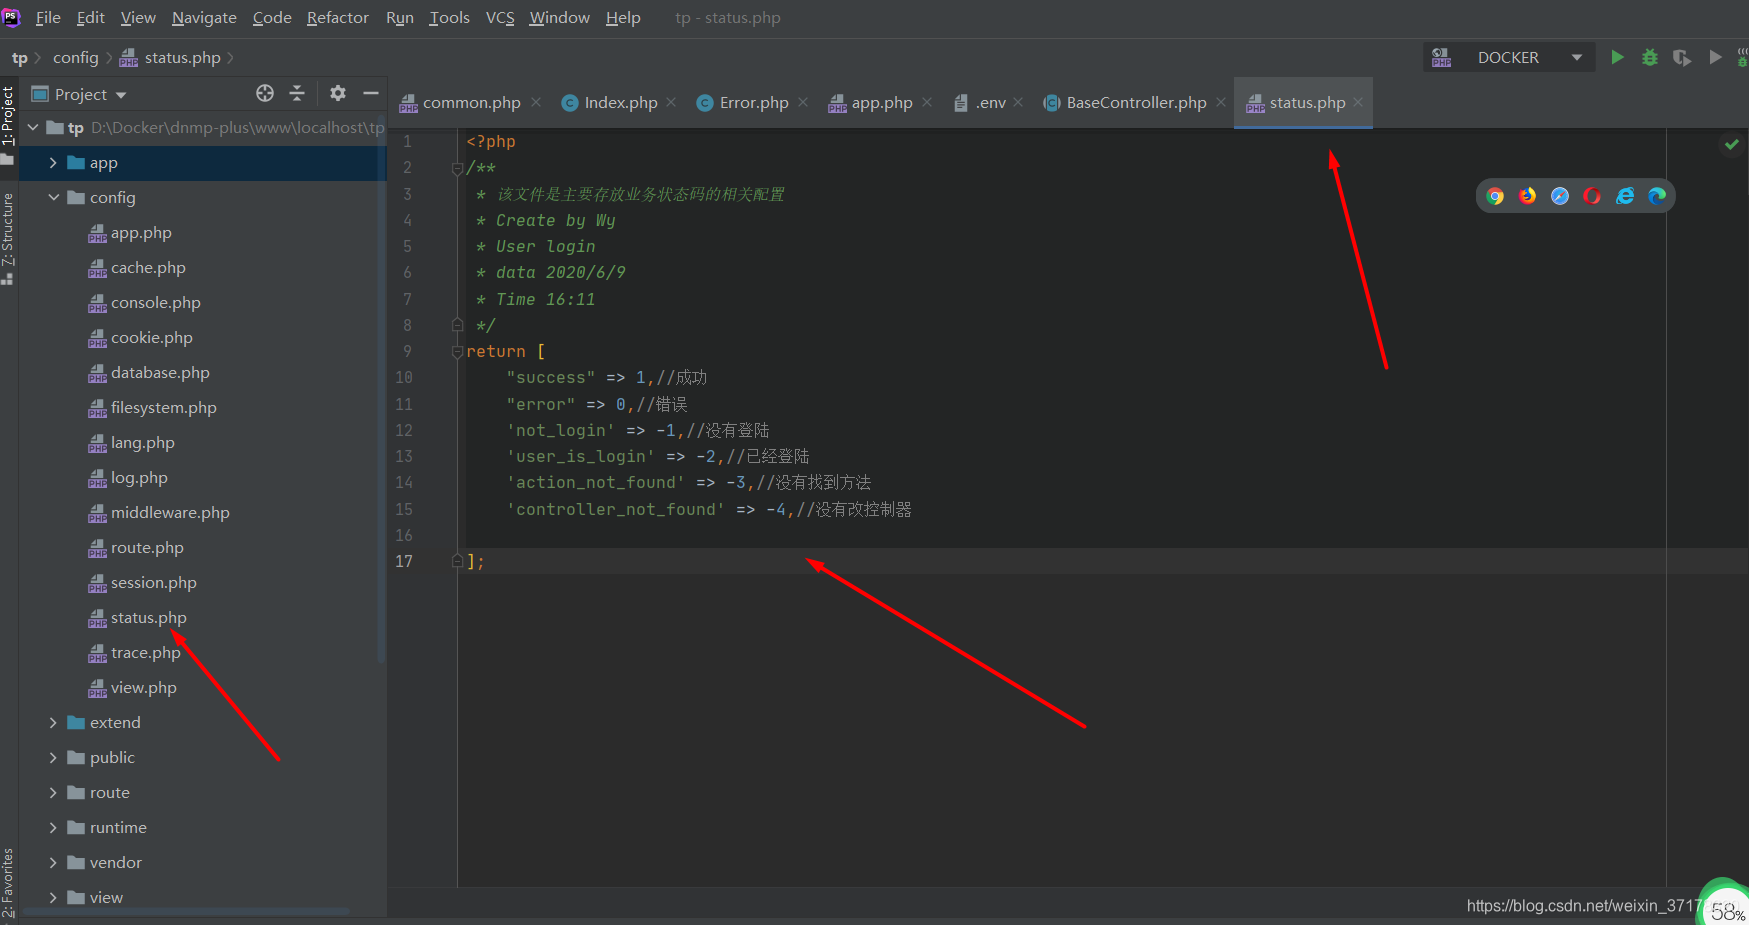Image resolution: width=1749 pixels, height=925 pixels.
Task: Click the Locate/Select Opened File target icon
Action: [265, 93]
